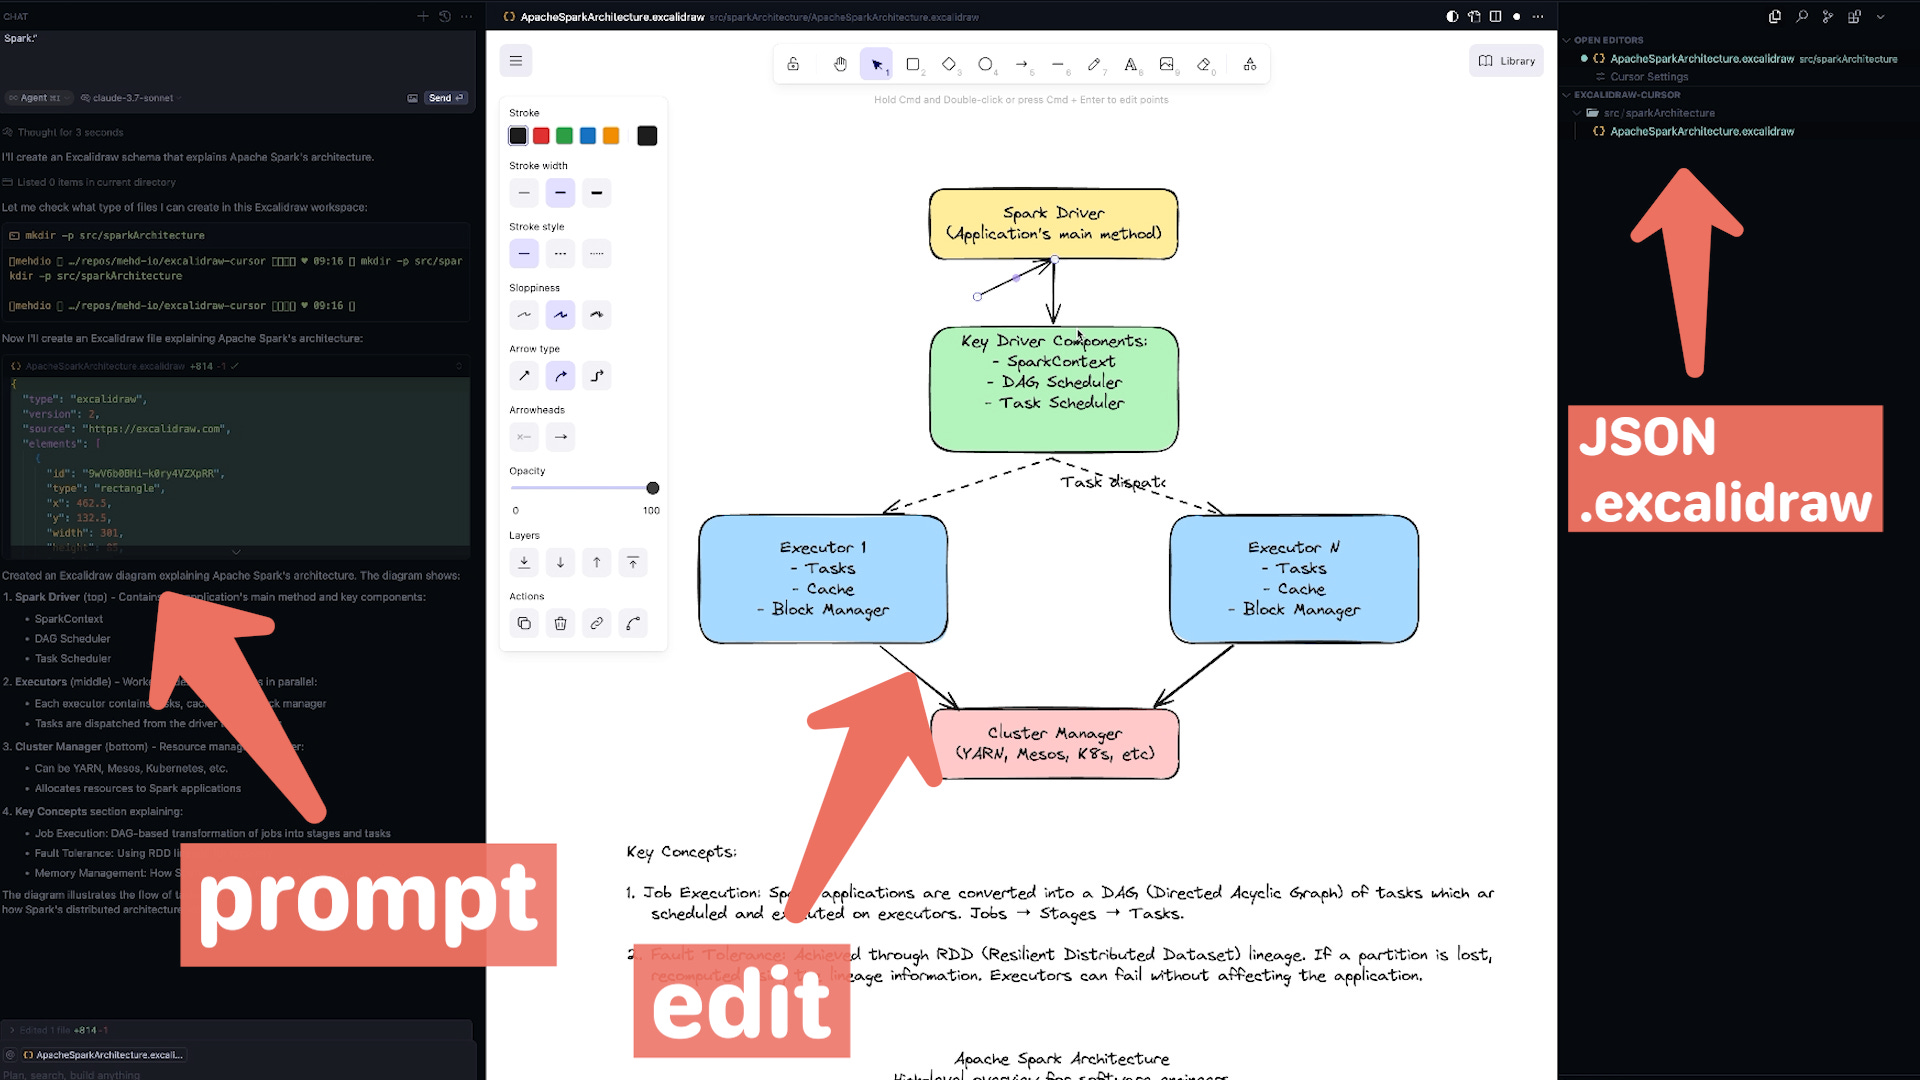Adjust the Opacity slider handle
Image resolution: width=1920 pixels, height=1080 pixels.
tap(653, 488)
